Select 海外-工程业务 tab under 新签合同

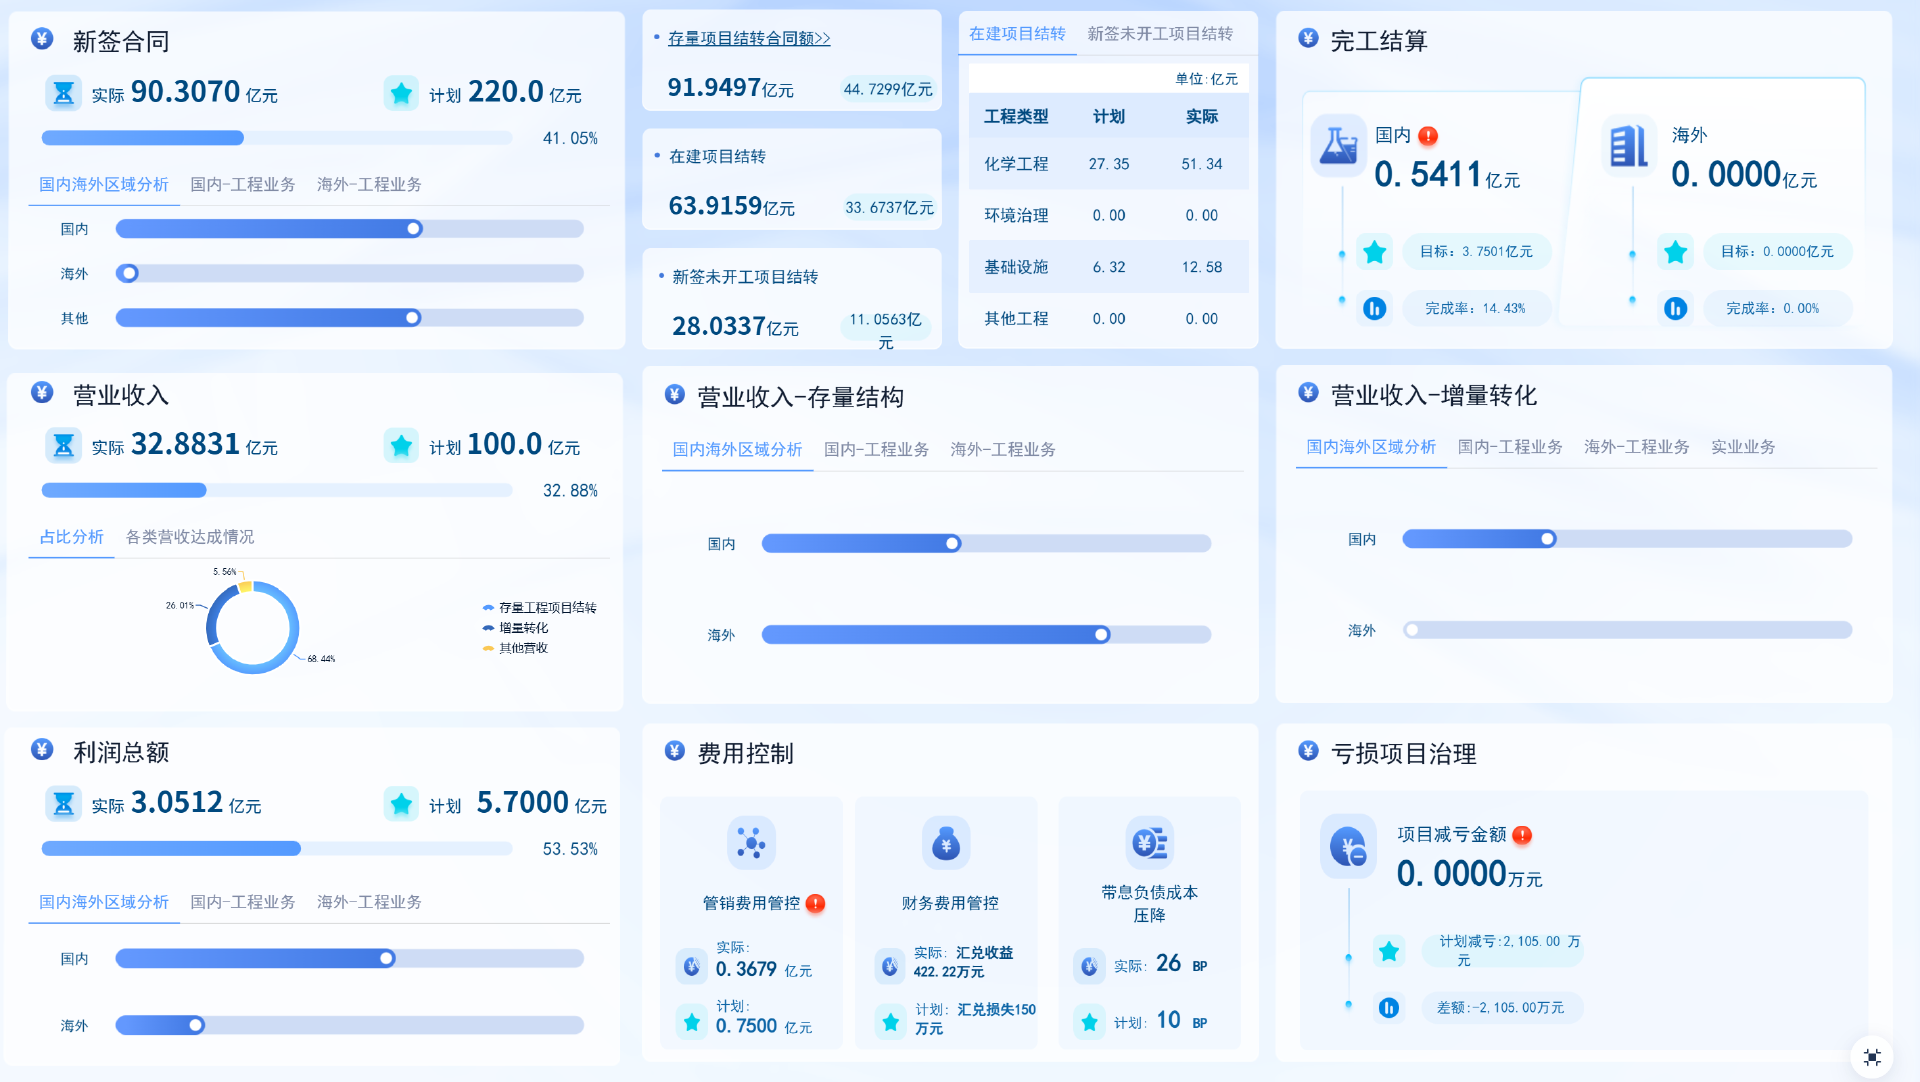(x=369, y=185)
